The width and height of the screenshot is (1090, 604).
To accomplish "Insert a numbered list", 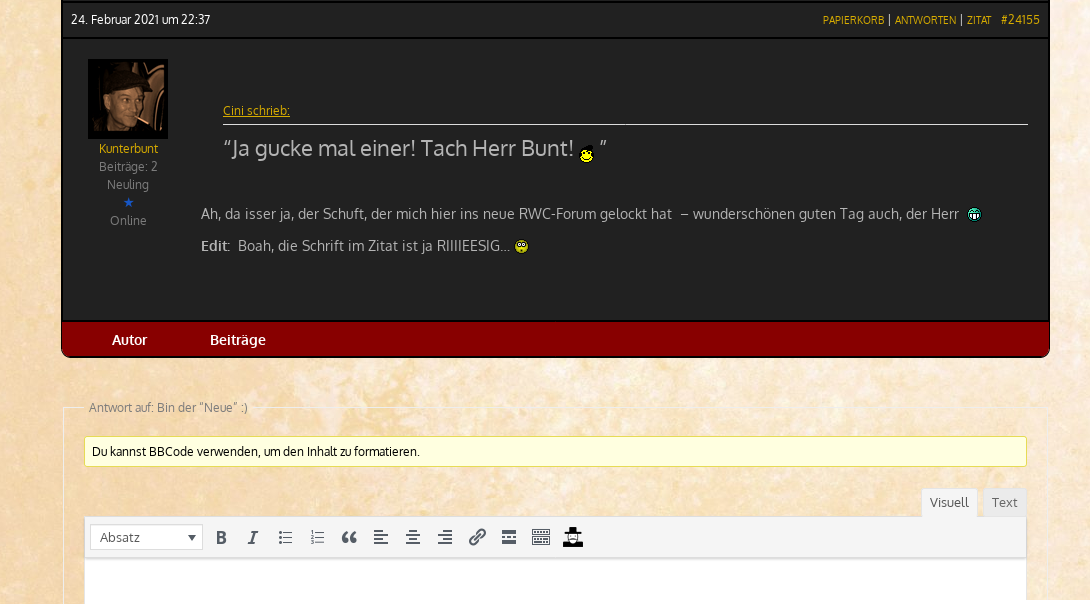I will [317, 537].
